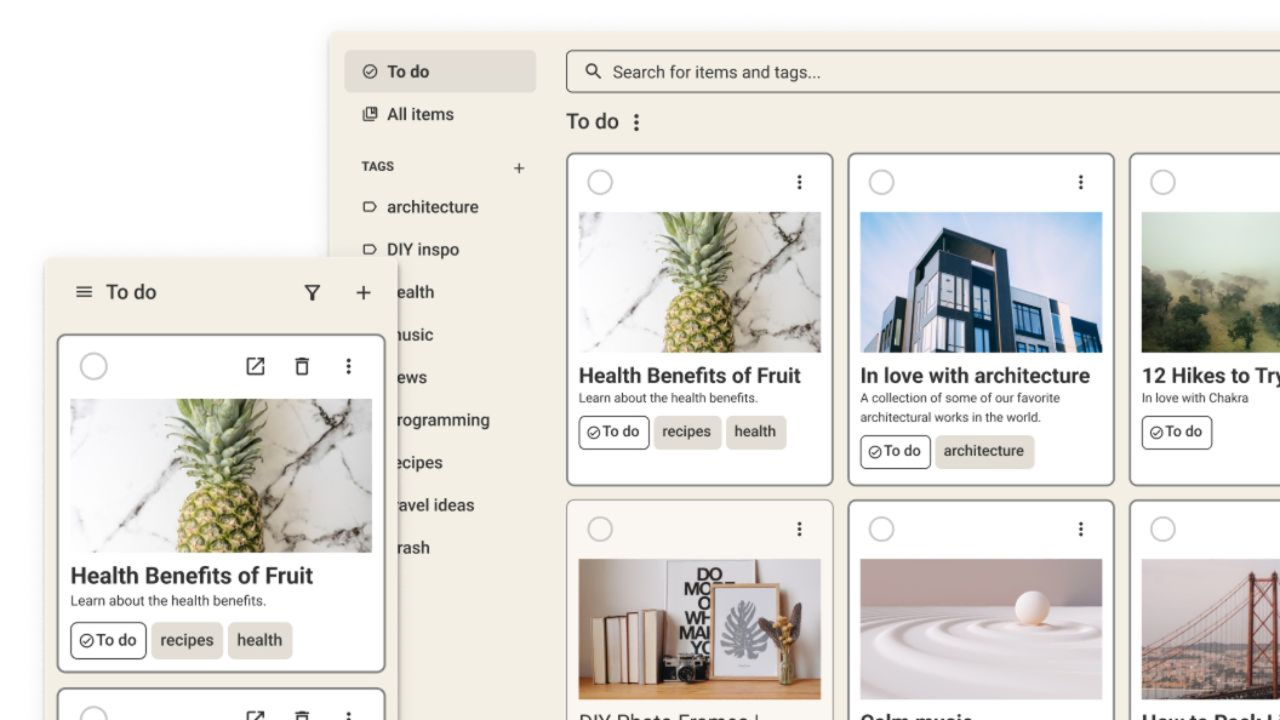
Task: Focus the Search for items and tags field
Action: click(x=923, y=72)
